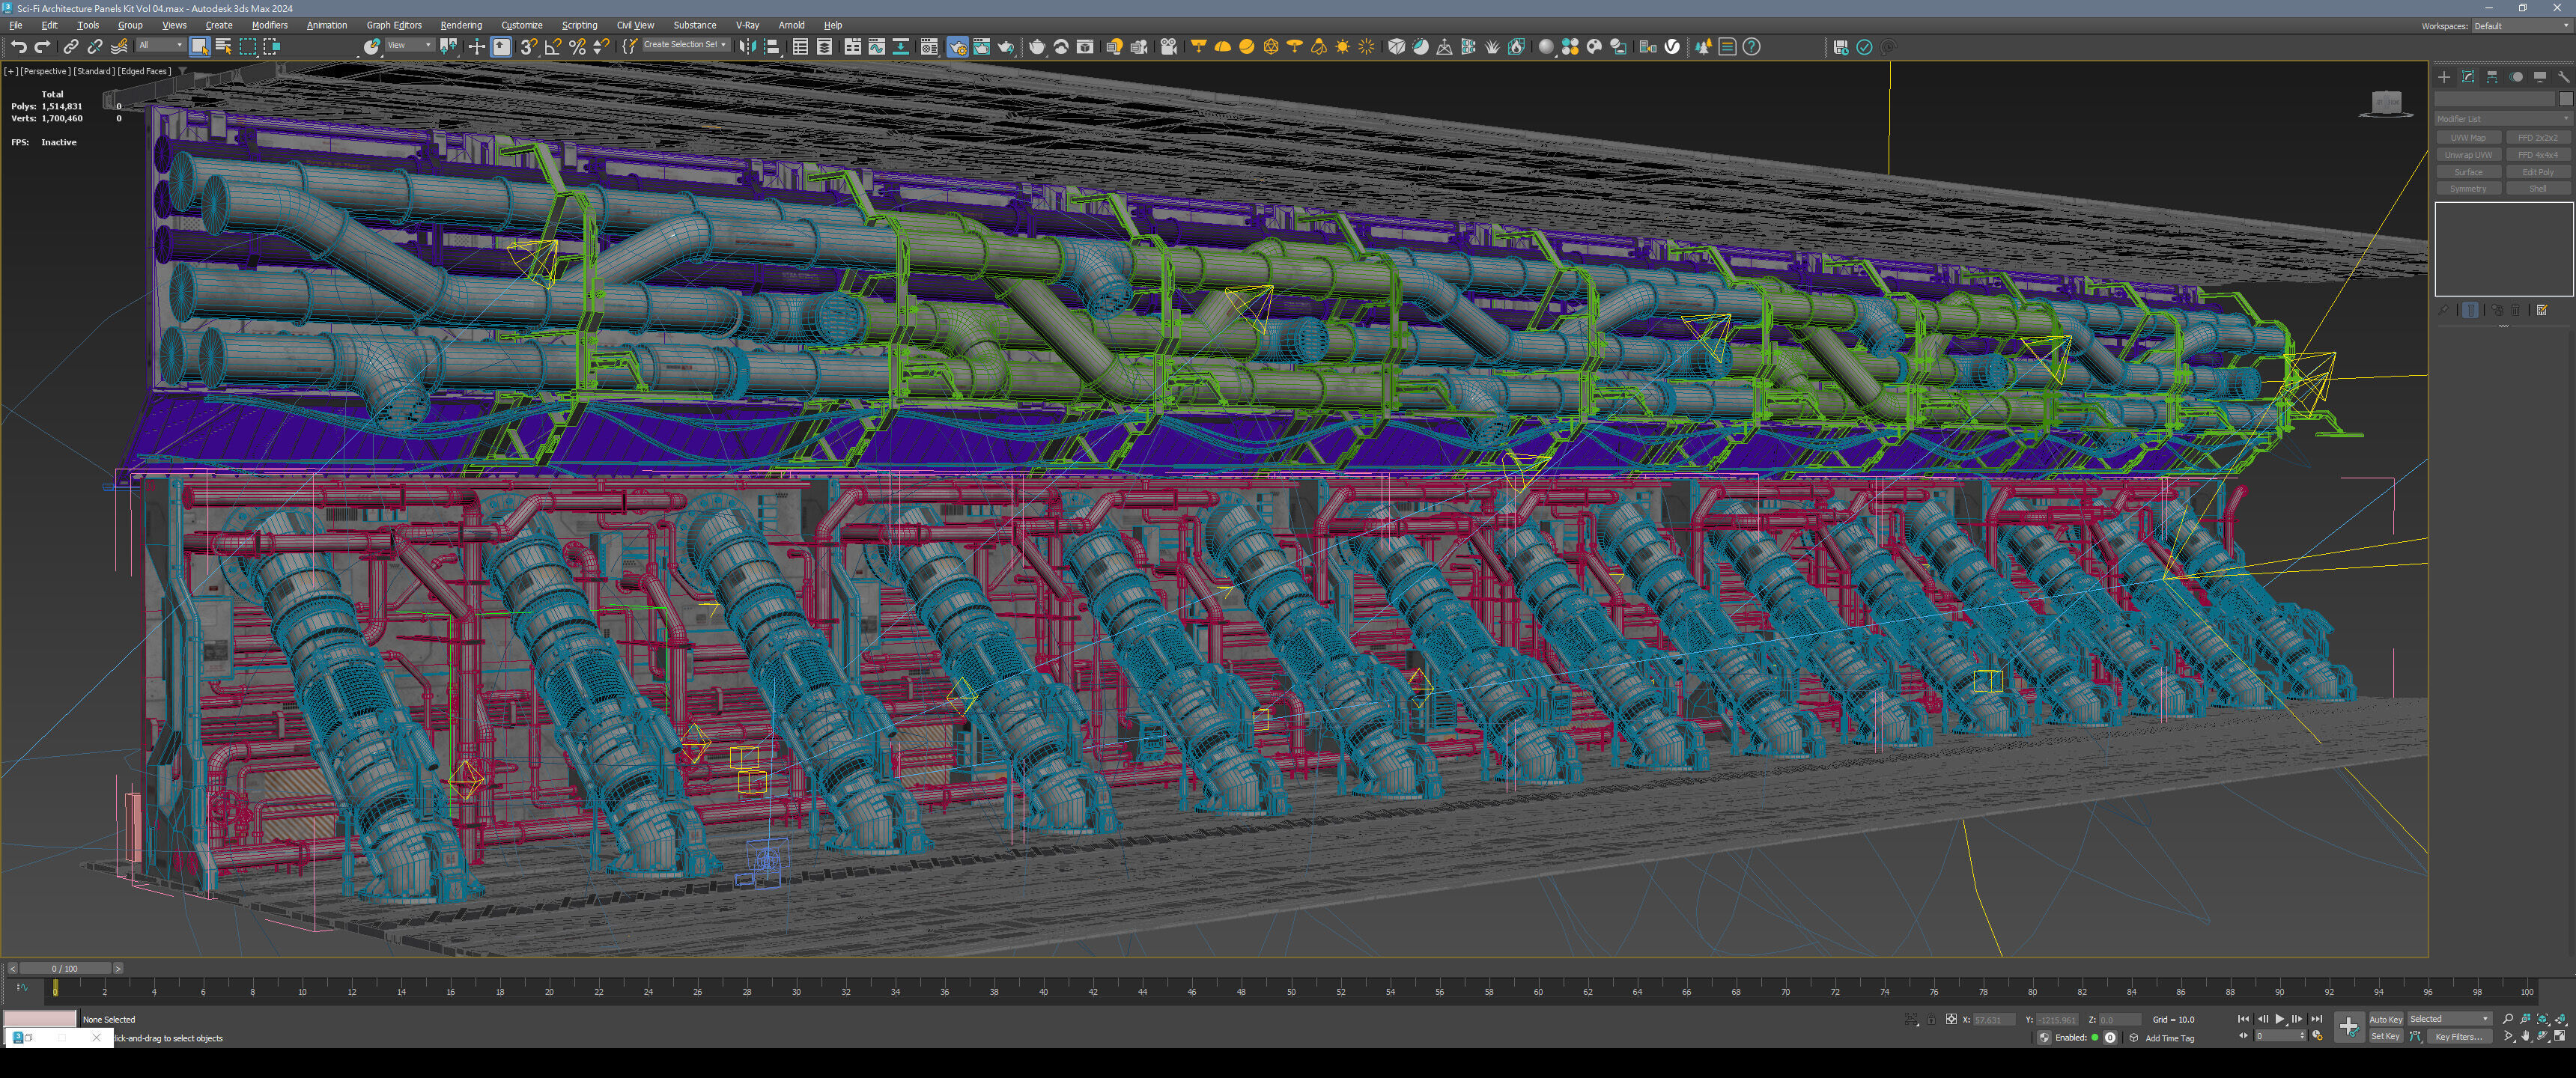Viewport: 2576px width, 1078px height.
Task: Click the Edit Poly modifier button
Action: pos(2538,172)
